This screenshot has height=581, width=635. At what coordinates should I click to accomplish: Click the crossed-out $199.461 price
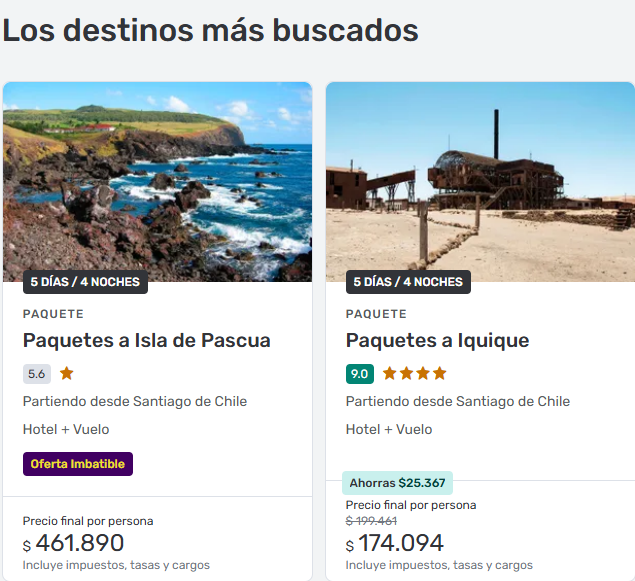(371, 521)
